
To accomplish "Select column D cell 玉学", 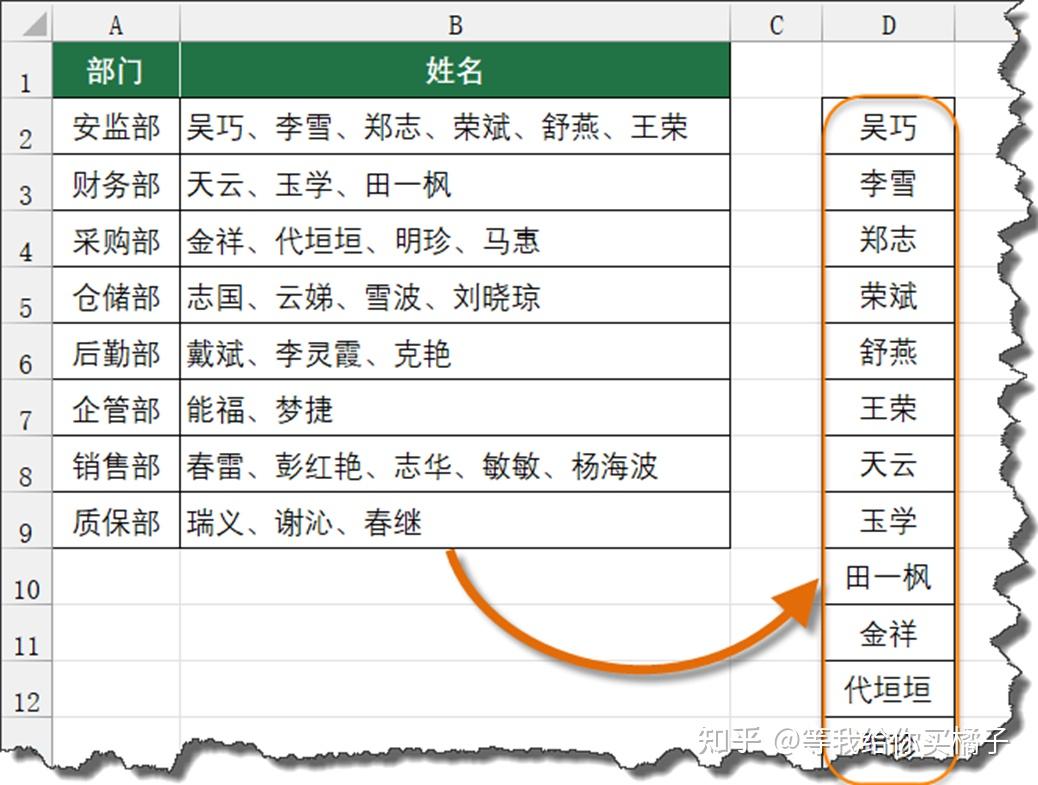I will pos(888,520).
